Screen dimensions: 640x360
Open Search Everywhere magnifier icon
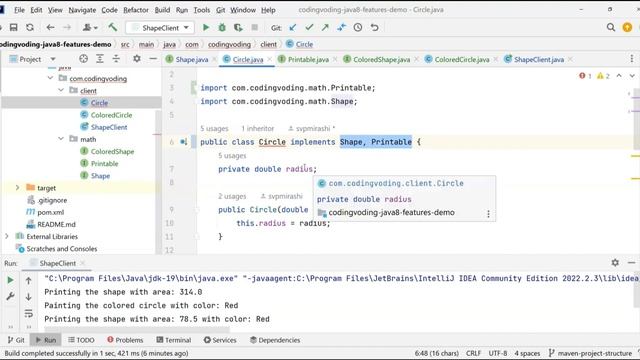611,27
